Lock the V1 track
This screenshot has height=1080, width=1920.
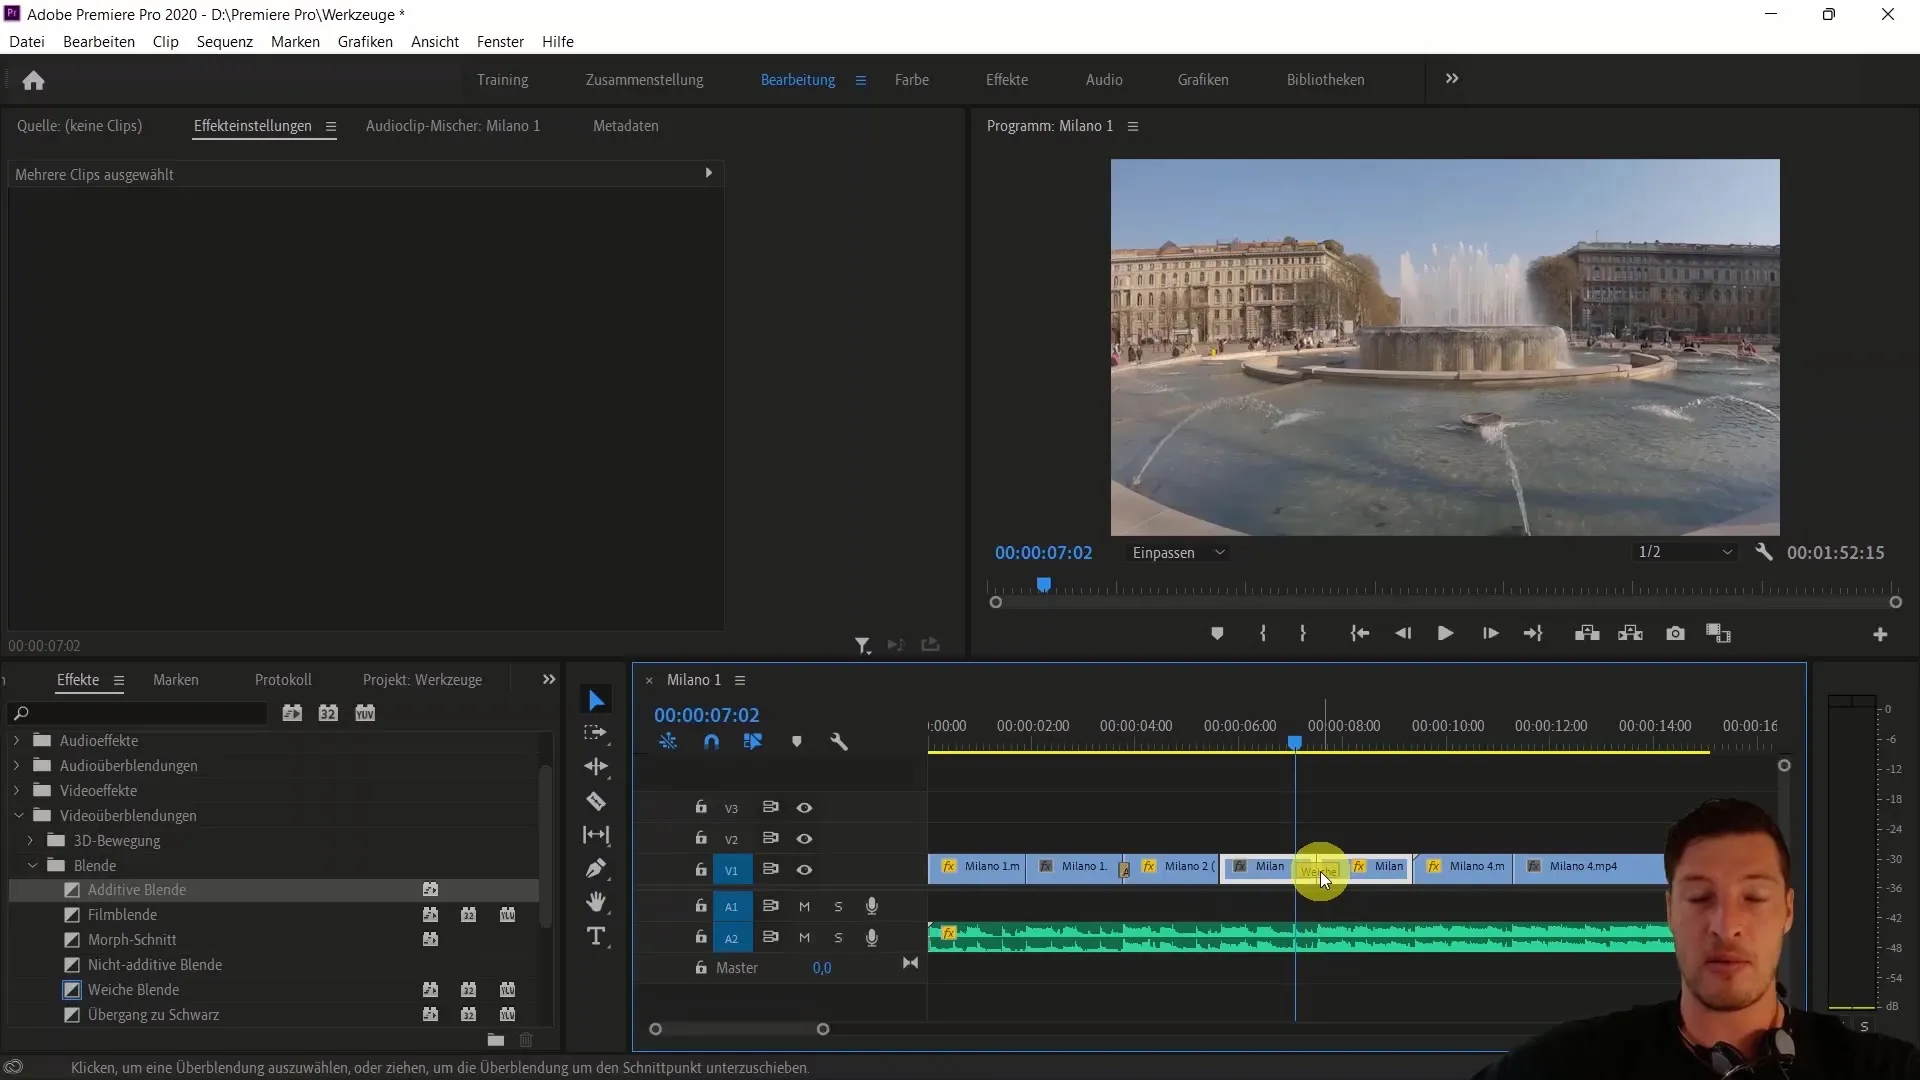click(x=701, y=870)
